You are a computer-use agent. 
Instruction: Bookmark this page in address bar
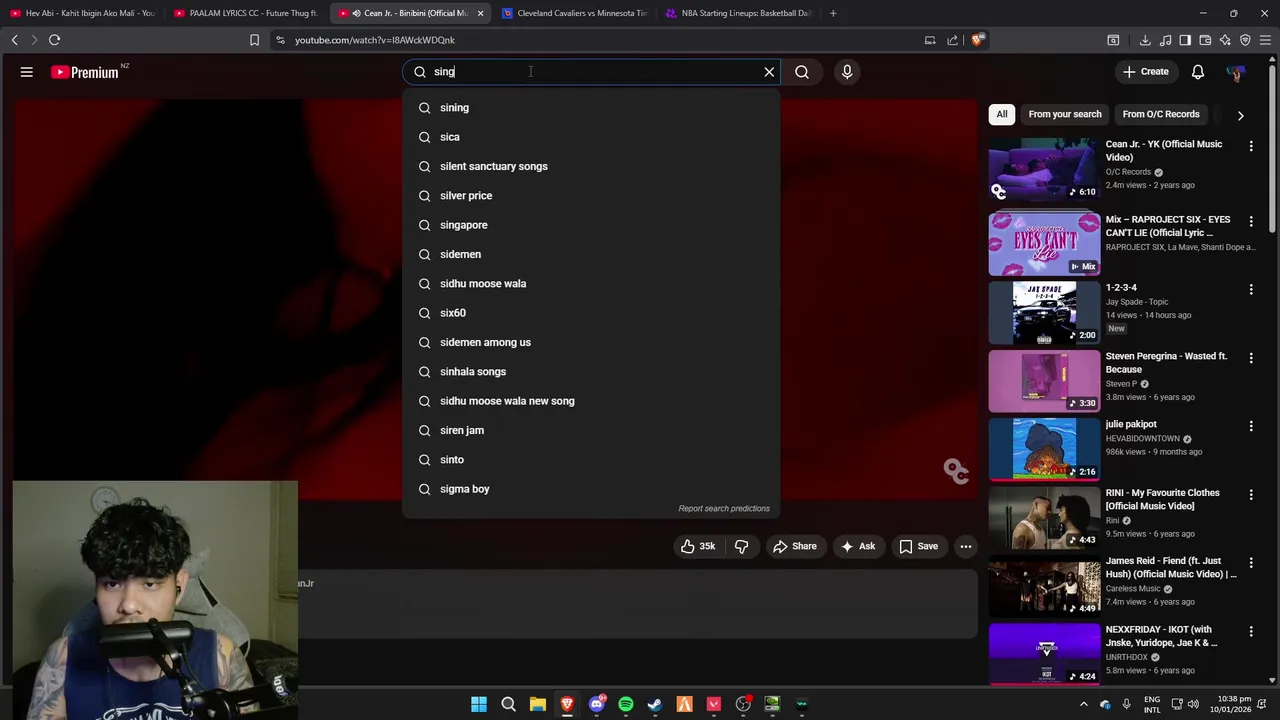(254, 40)
